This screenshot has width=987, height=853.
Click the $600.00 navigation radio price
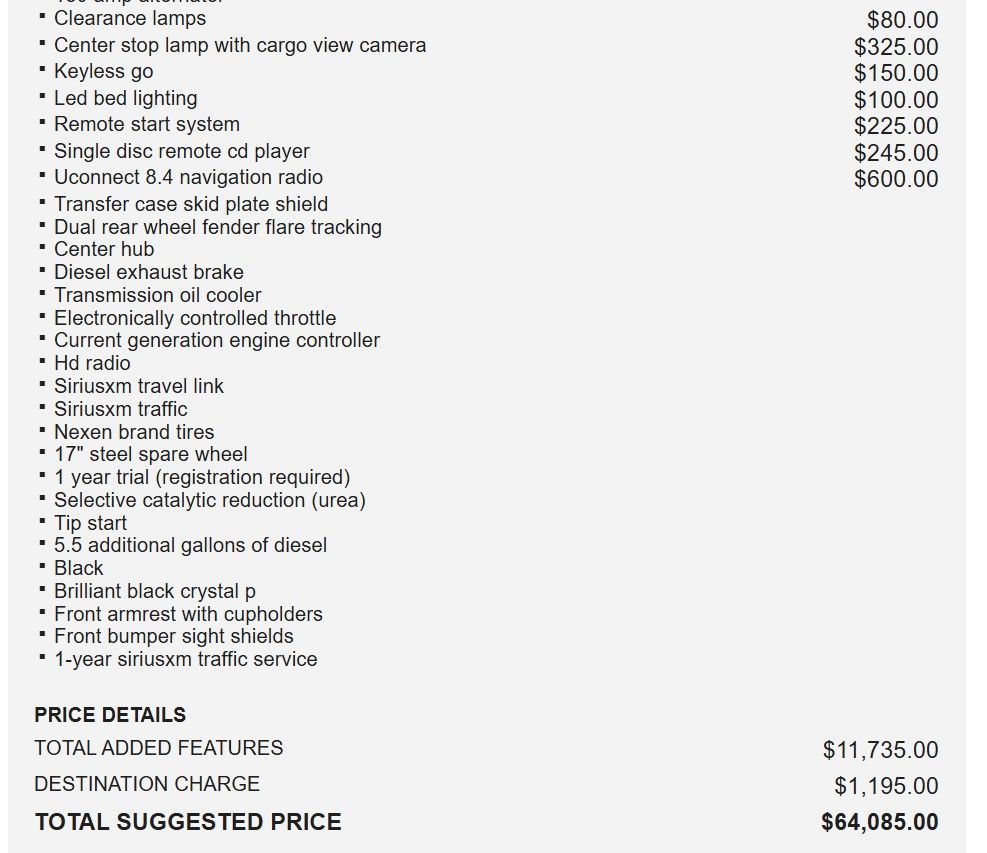tap(896, 179)
